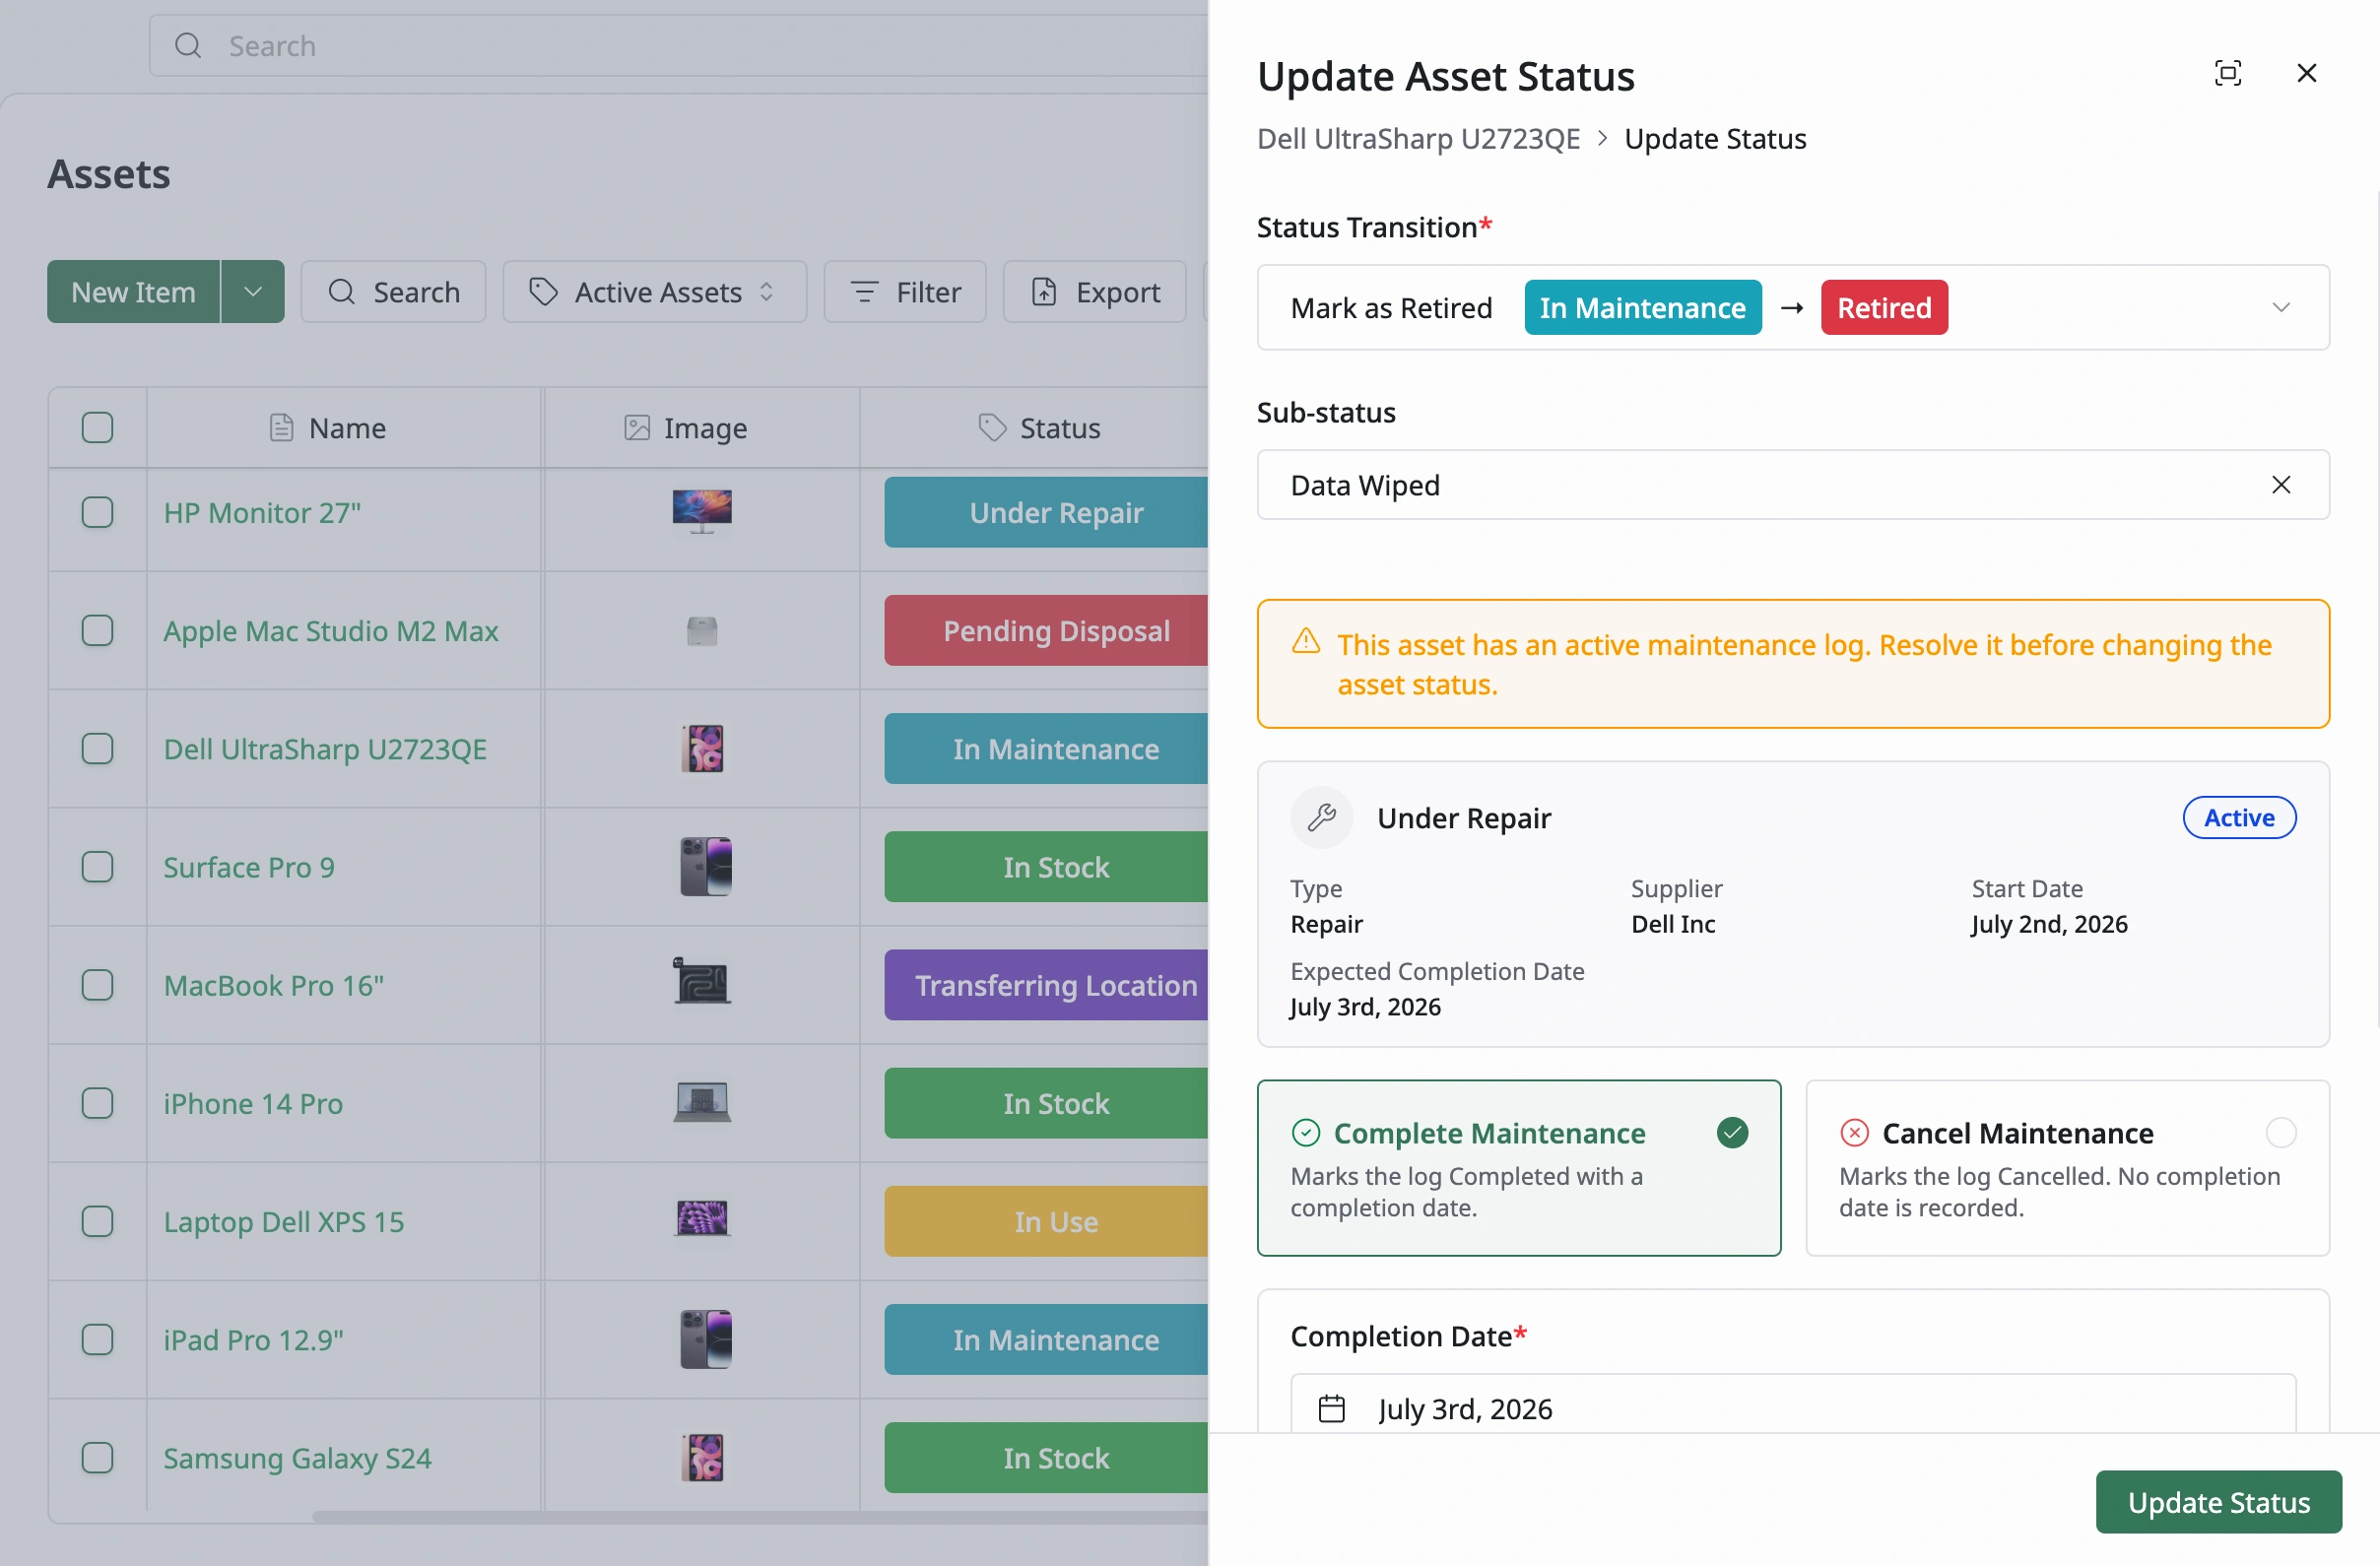
Task: Click the red X icon beside Cancel Maintenance
Action: click(x=1853, y=1132)
